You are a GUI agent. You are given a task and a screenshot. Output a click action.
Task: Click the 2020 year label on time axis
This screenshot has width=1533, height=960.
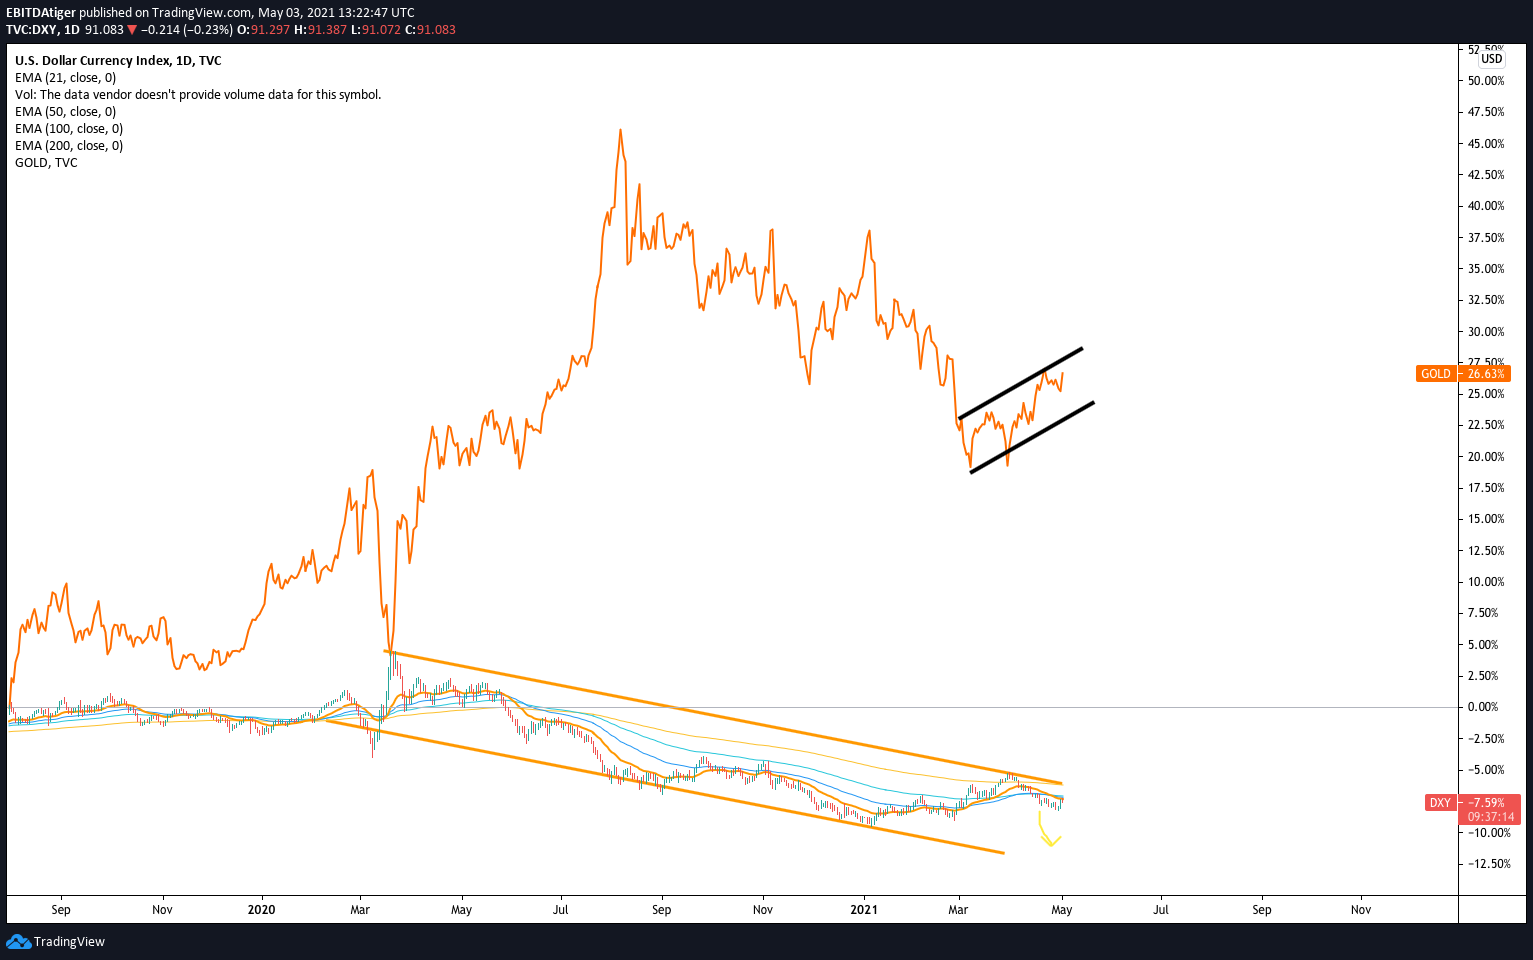coord(261,910)
